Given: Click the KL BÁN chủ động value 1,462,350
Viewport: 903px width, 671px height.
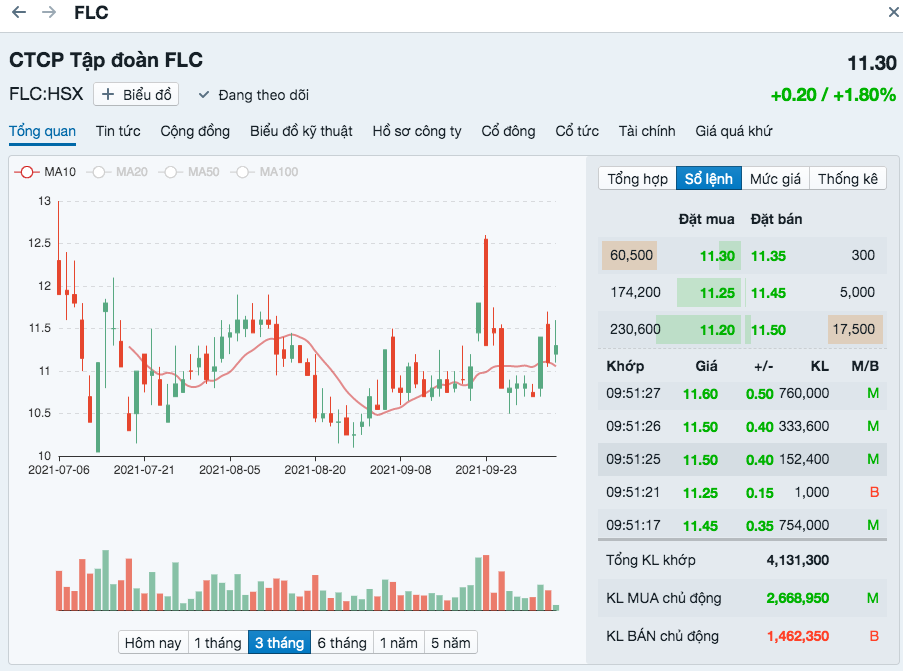Looking at the screenshot, I should 798,636.
